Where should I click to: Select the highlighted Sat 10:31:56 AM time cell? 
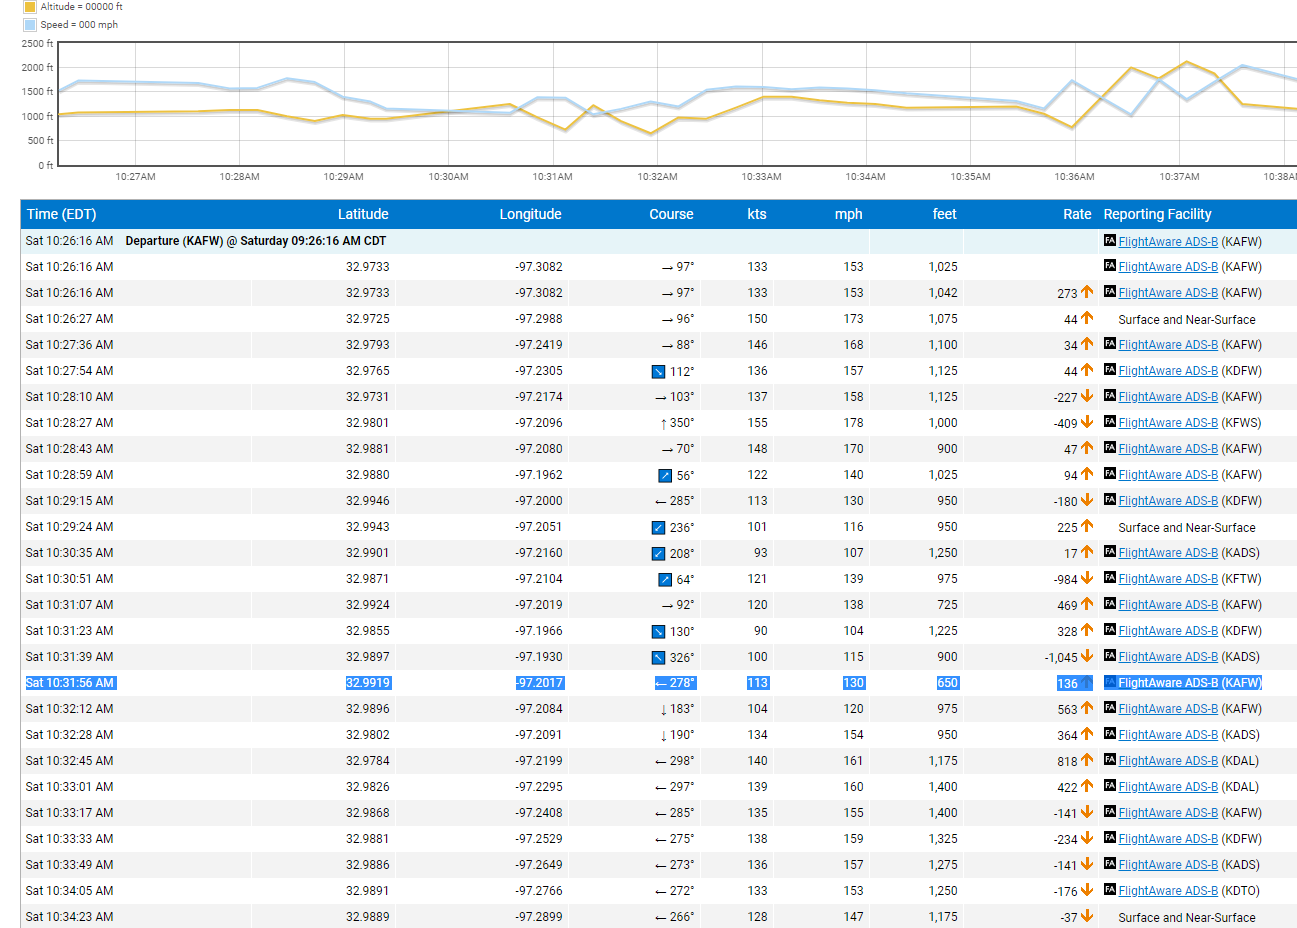[x=70, y=683]
